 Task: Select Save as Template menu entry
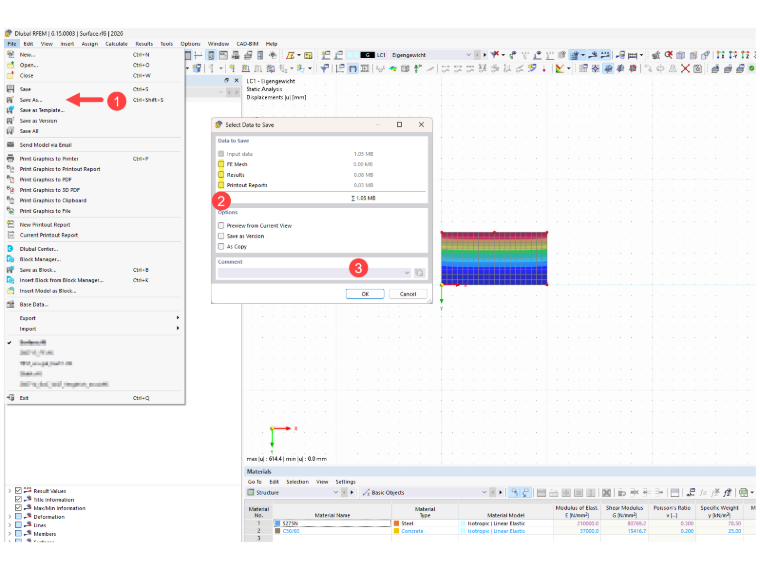42,111
